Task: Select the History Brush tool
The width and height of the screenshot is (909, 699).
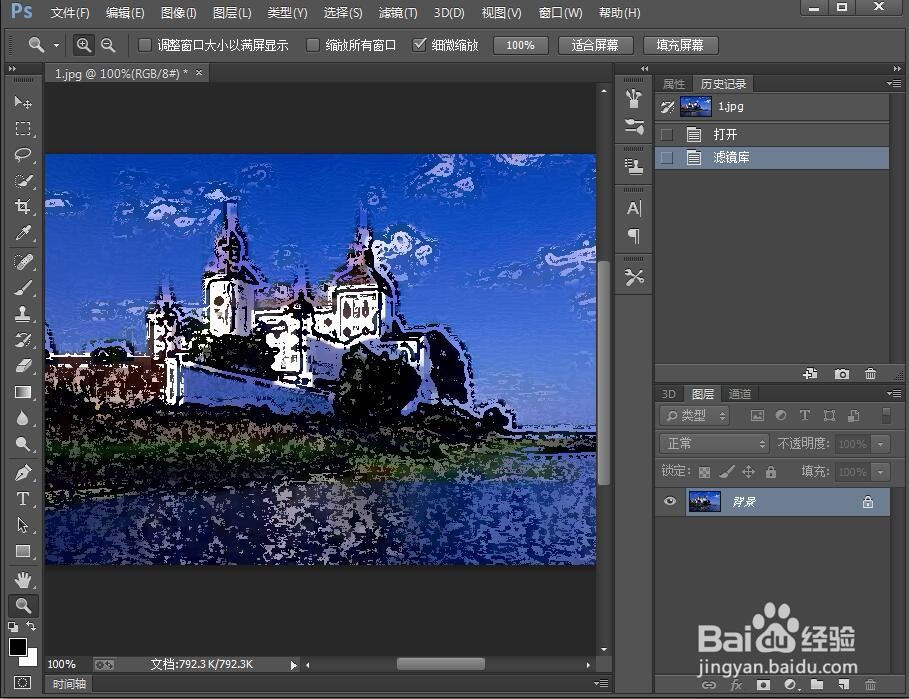Action: point(23,340)
